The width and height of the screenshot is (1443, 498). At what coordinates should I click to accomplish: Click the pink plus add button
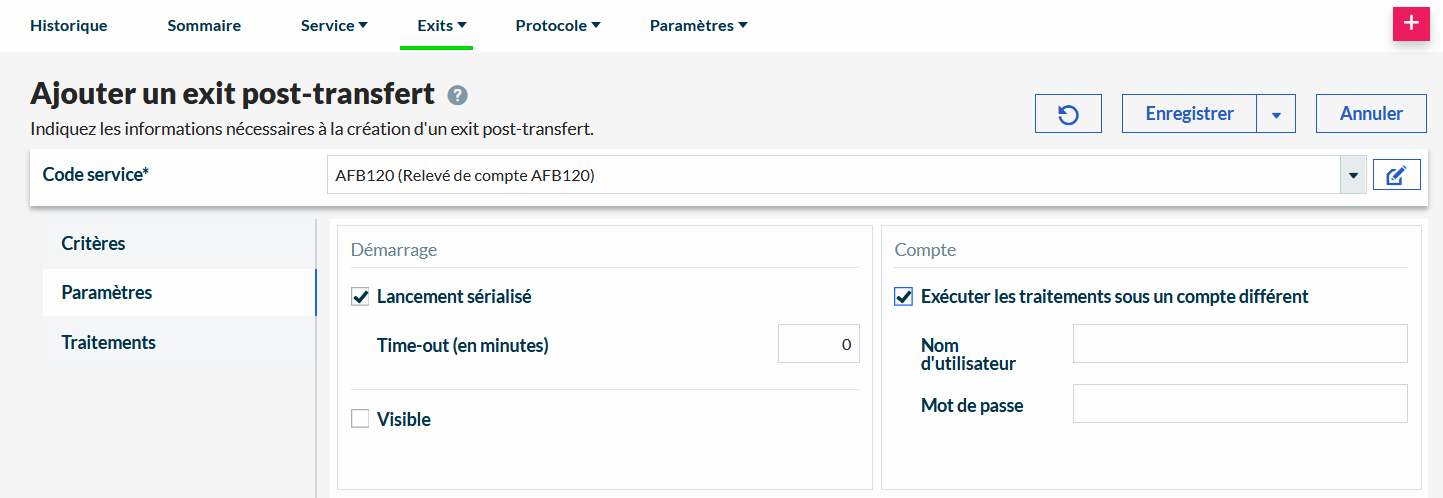click(1411, 24)
